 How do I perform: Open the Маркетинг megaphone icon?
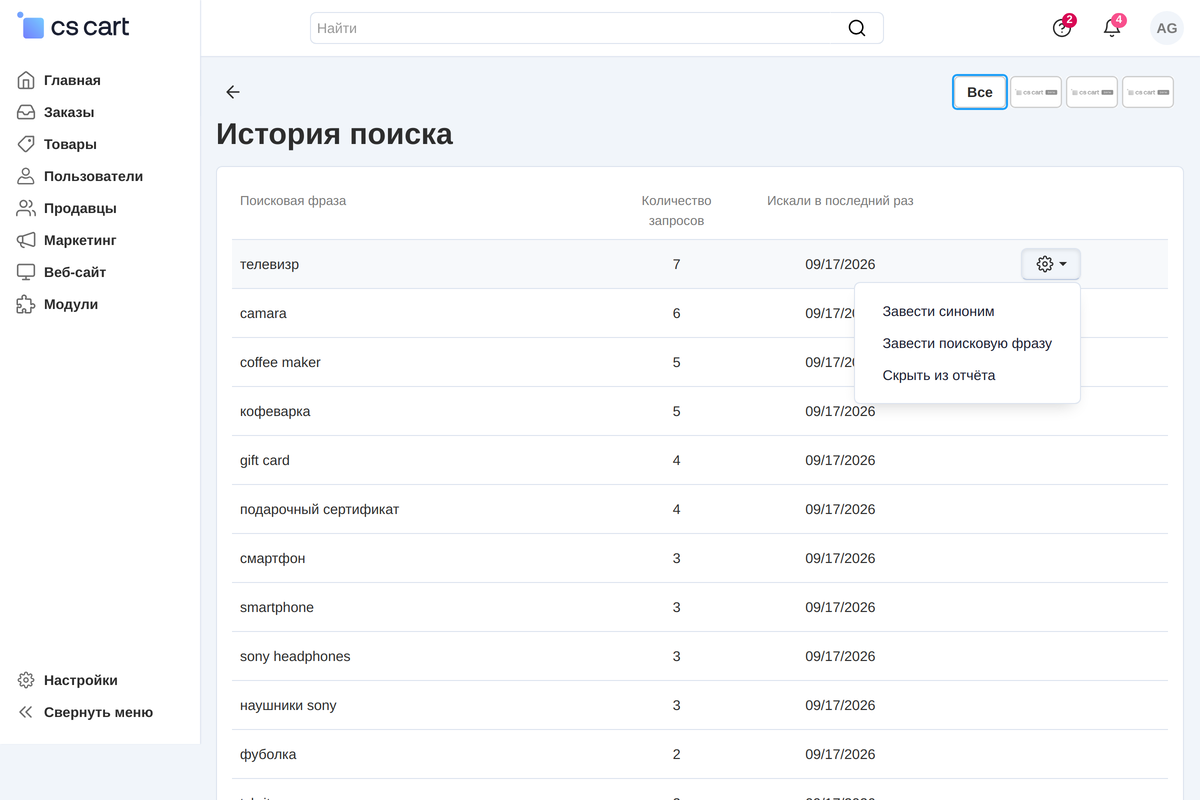tap(26, 240)
